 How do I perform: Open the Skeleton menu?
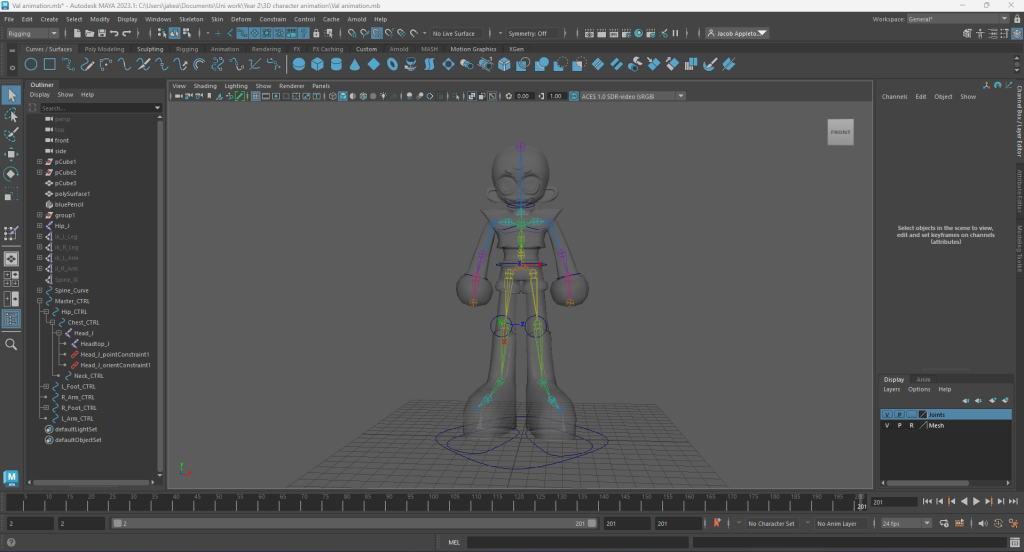tap(190, 19)
